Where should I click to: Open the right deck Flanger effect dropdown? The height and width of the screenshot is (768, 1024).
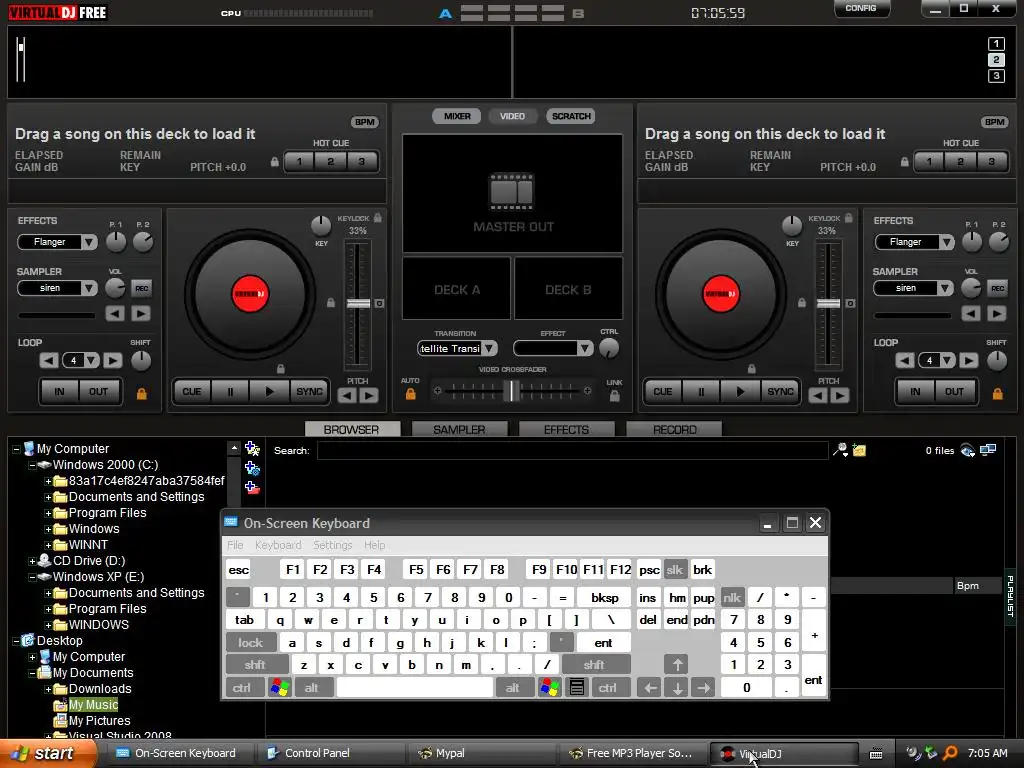pos(946,242)
